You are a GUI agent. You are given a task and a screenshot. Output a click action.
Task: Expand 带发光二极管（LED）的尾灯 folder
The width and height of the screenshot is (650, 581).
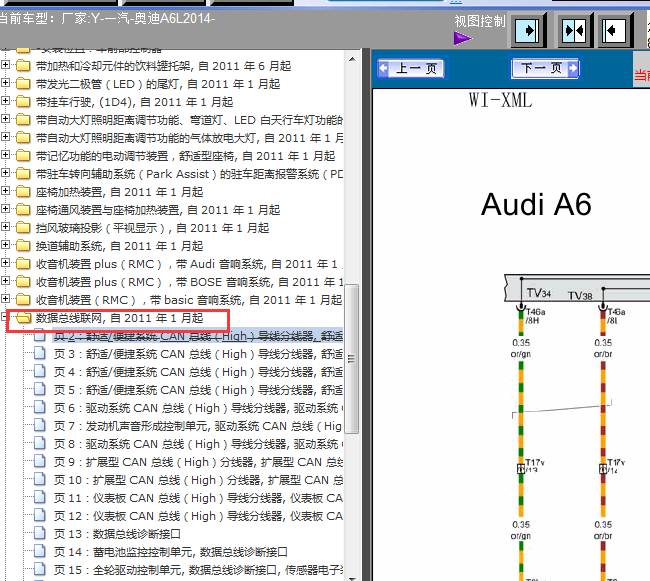(x=5, y=83)
